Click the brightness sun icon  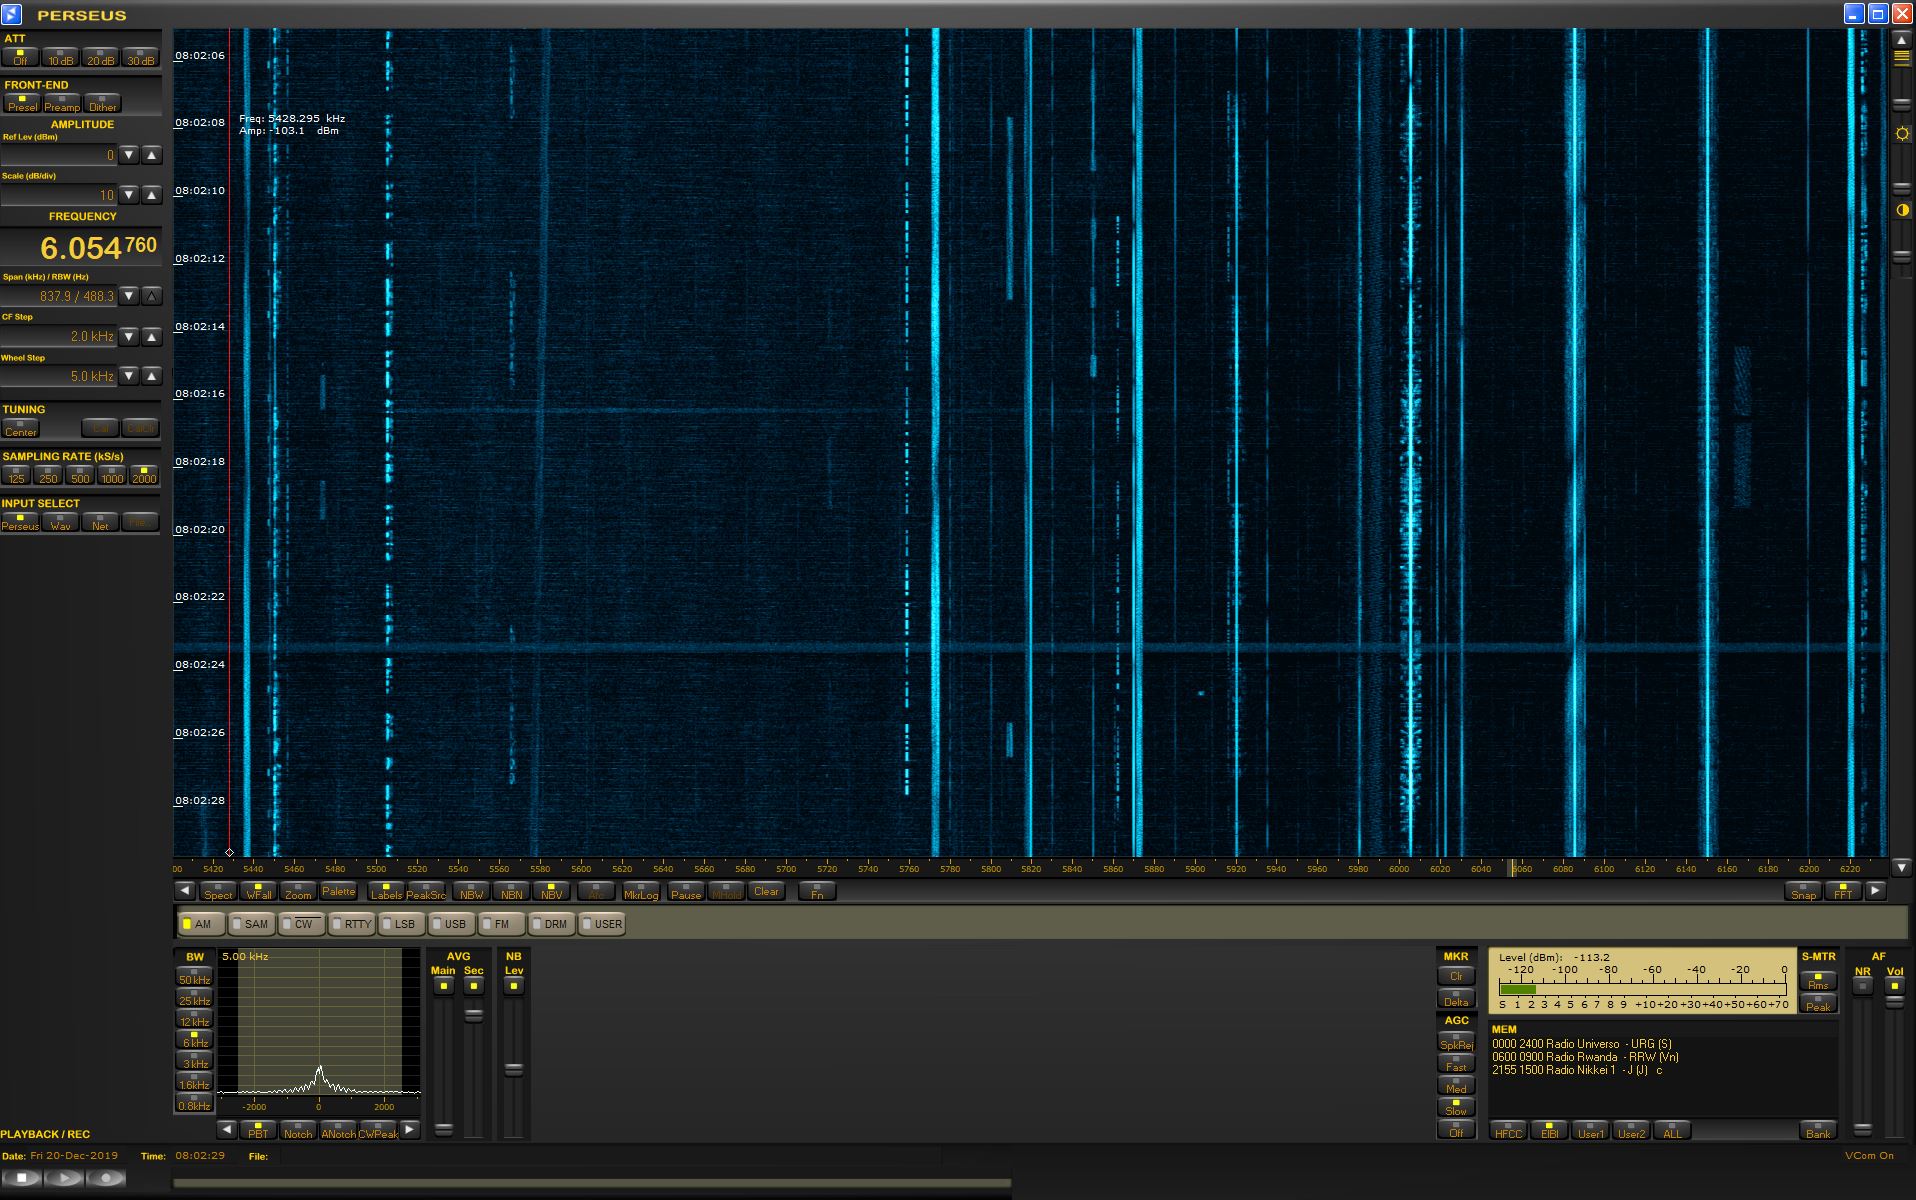(x=1902, y=134)
